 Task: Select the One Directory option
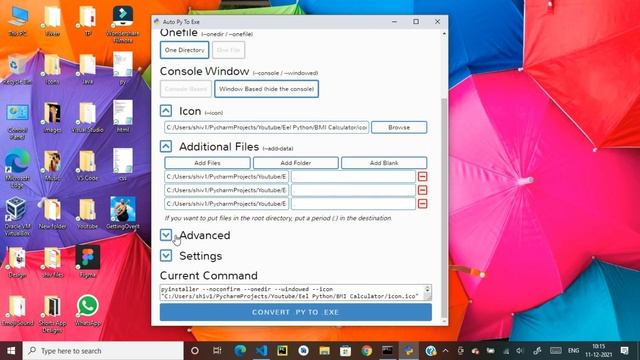click(184, 50)
